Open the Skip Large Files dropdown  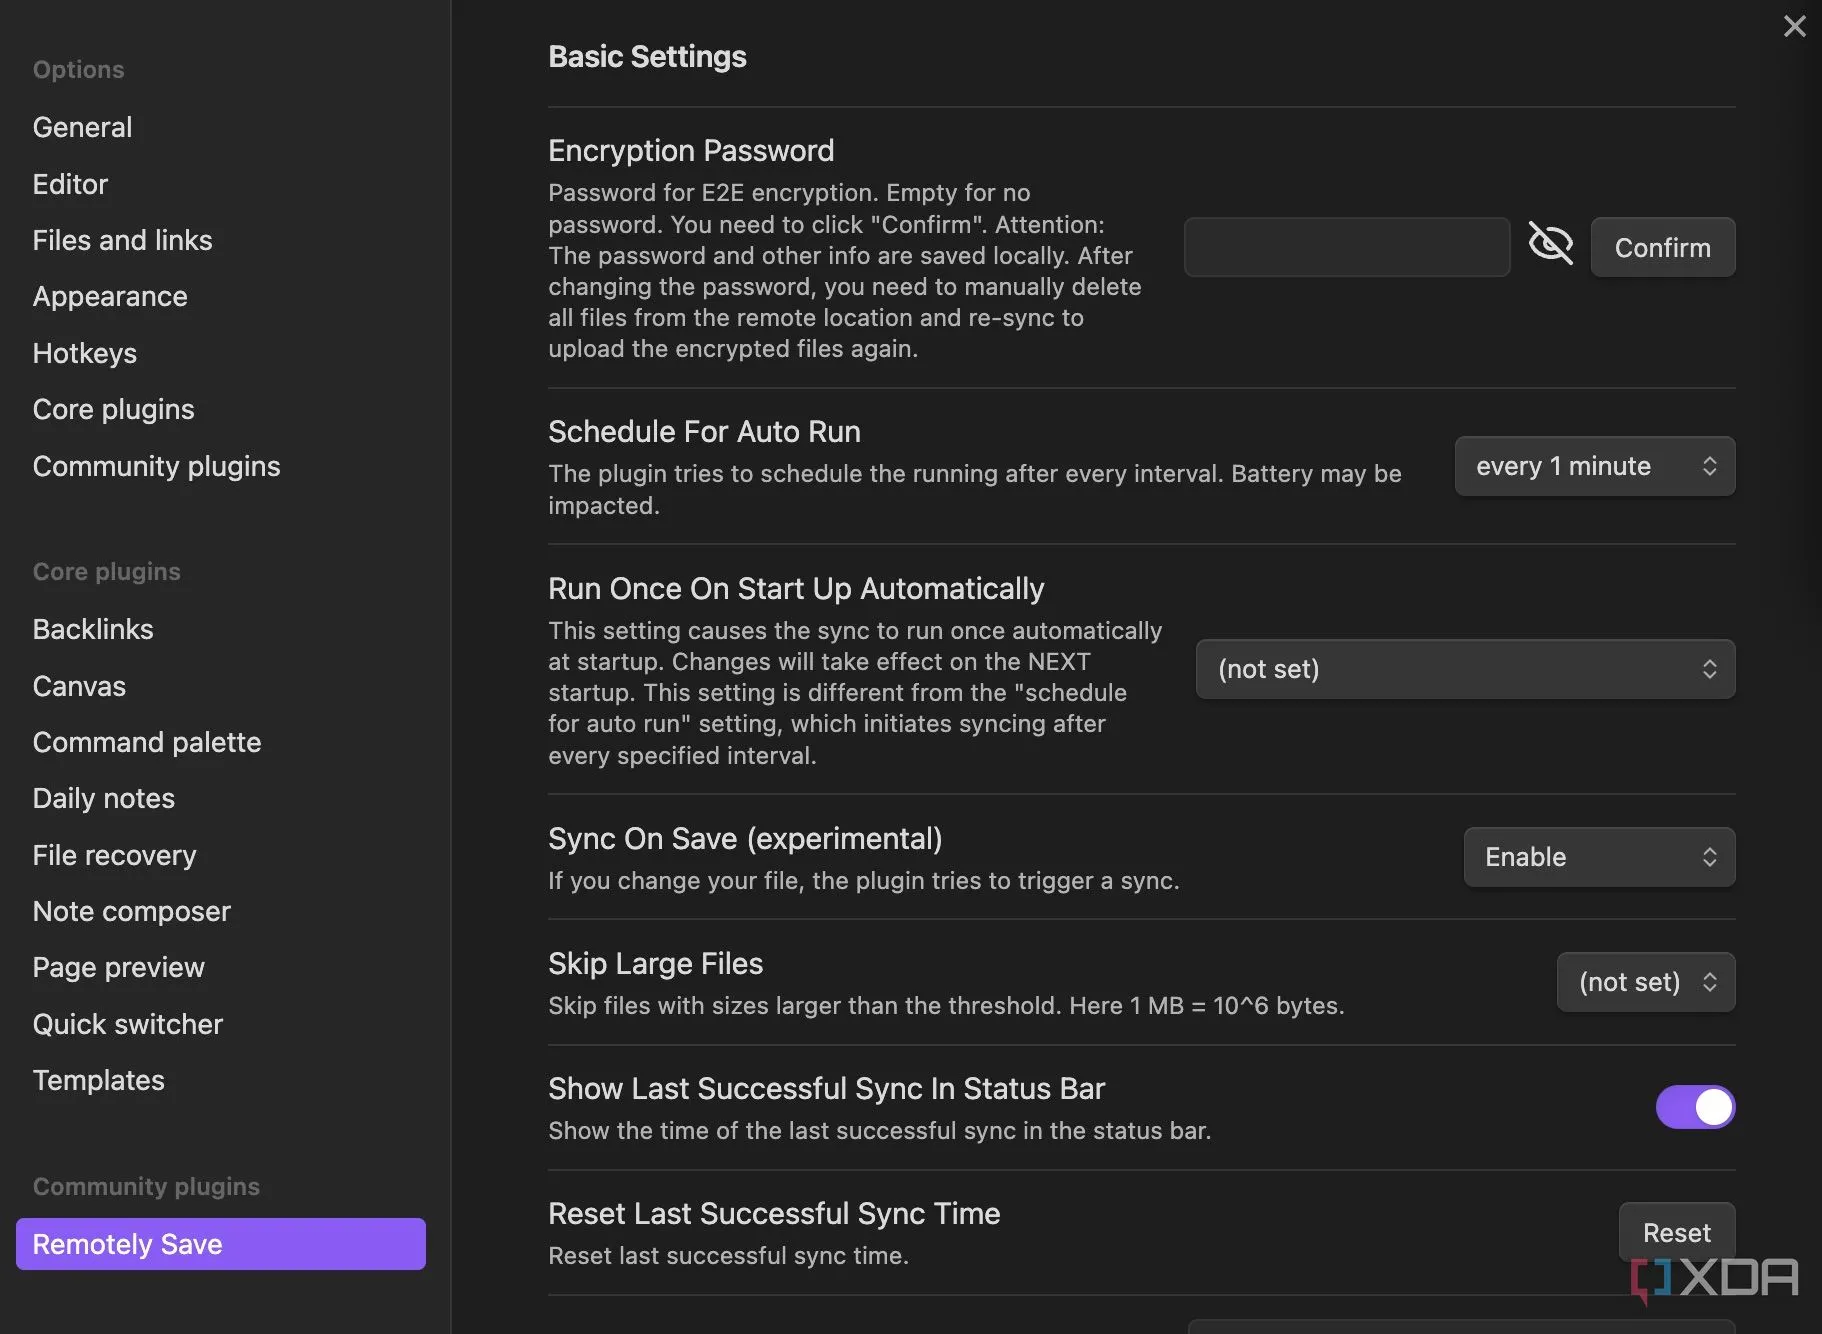(1645, 982)
